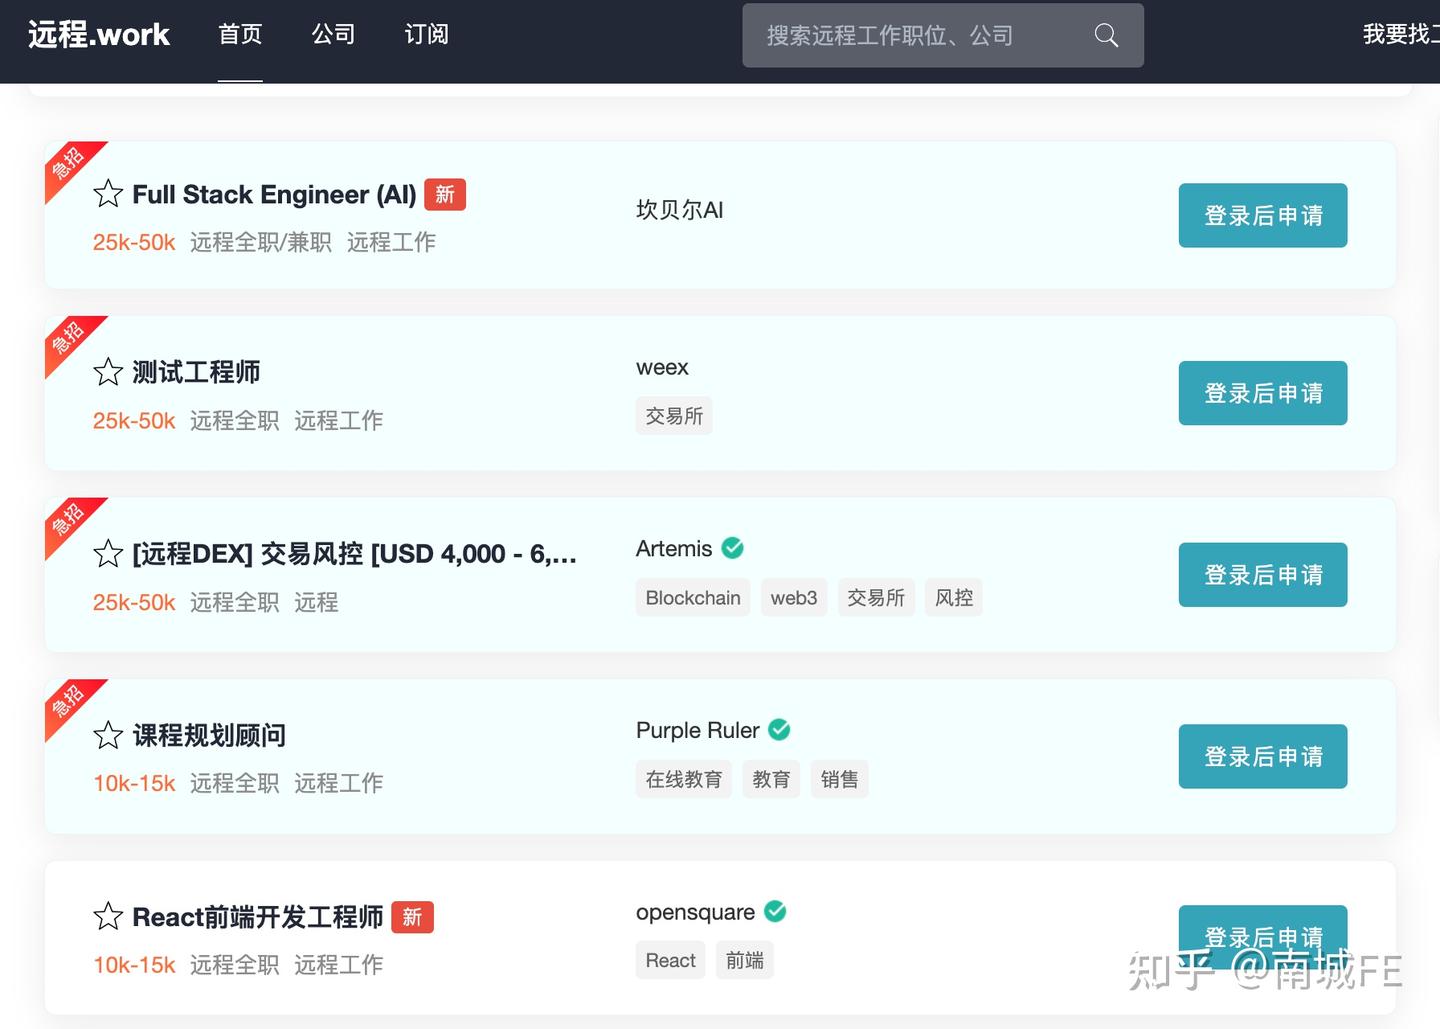Image resolution: width=1440 pixels, height=1029 pixels.
Task: Star the Full Stack Engineer (AI) job
Action: [x=108, y=194]
